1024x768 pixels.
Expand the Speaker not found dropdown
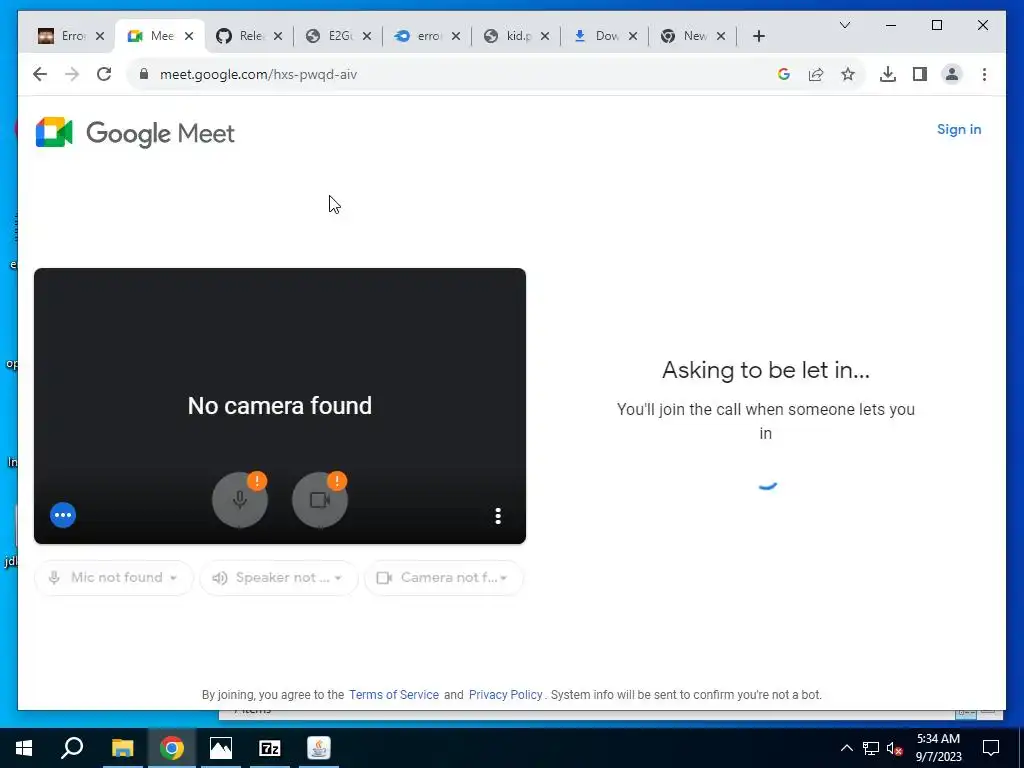point(279,577)
